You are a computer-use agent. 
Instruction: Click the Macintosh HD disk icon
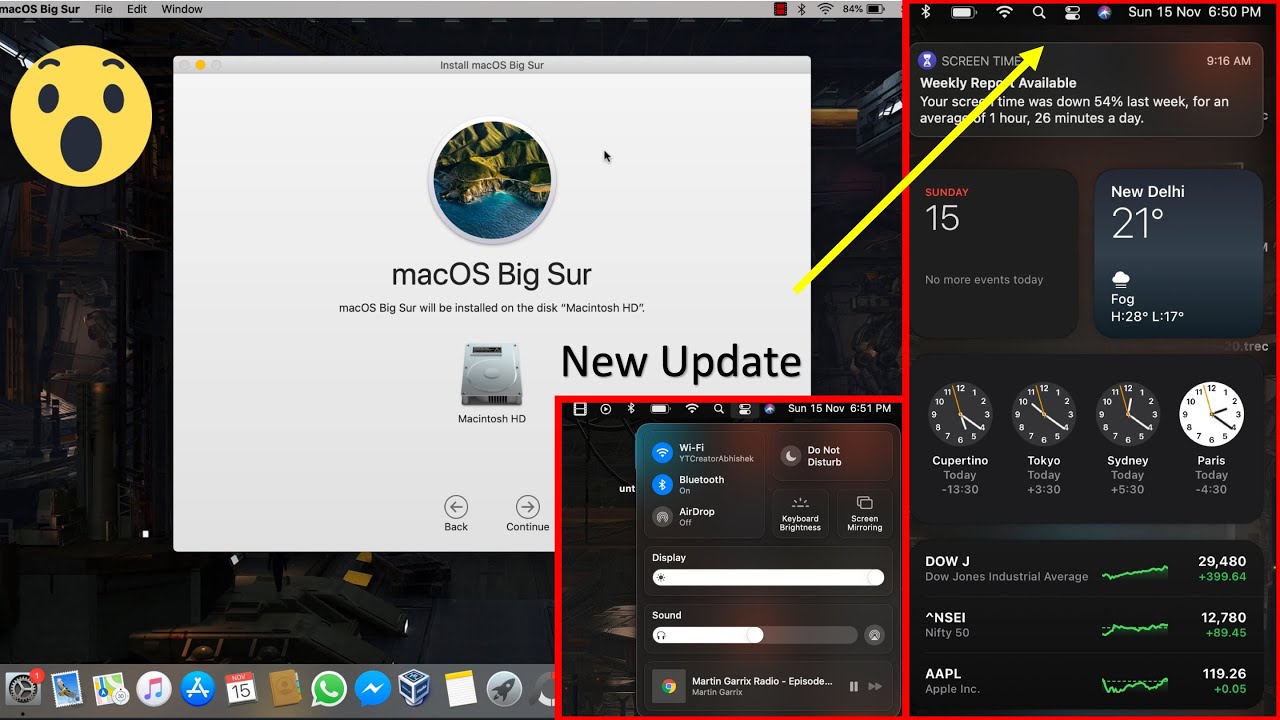click(492, 375)
